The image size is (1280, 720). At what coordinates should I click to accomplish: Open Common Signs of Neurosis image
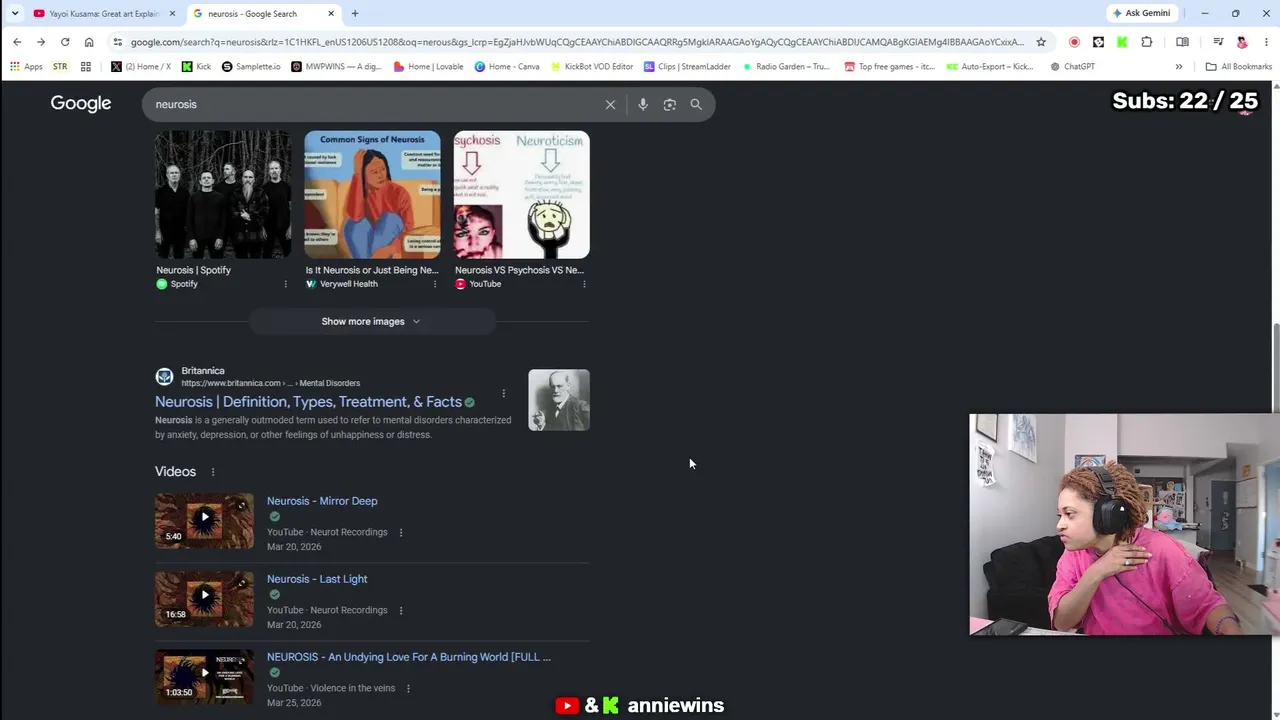(372, 195)
